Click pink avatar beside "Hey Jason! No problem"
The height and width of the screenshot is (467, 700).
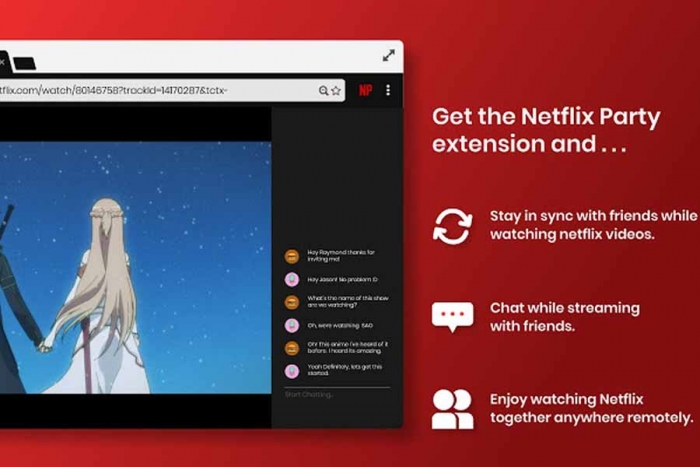tap(292, 279)
